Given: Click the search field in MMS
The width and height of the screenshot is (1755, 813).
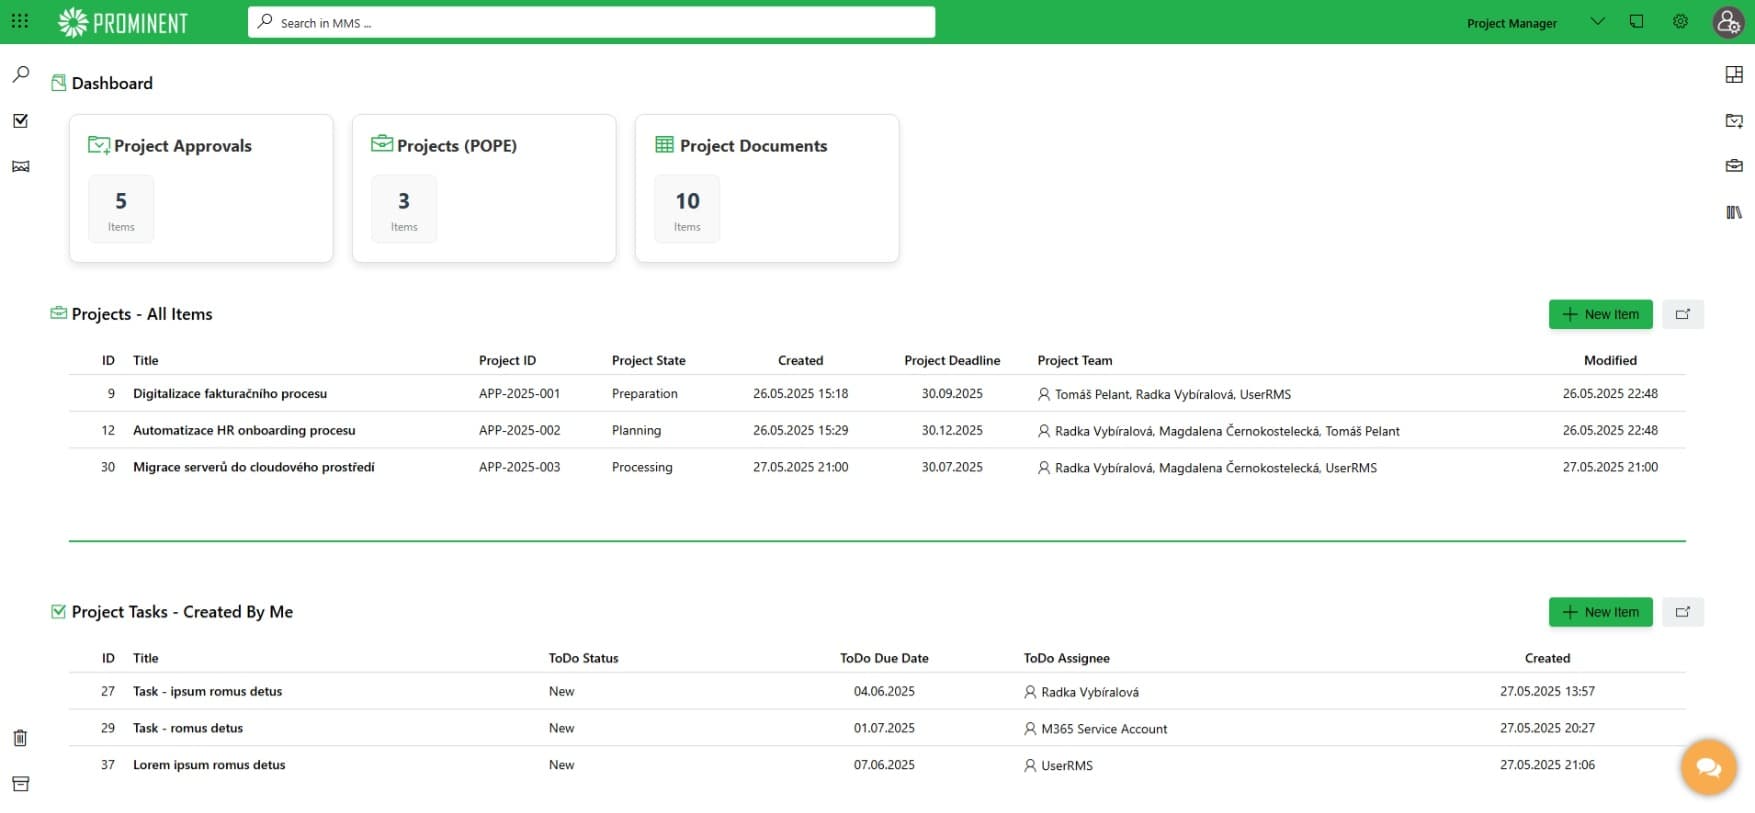Looking at the screenshot, I should click(x=591, y=22).
